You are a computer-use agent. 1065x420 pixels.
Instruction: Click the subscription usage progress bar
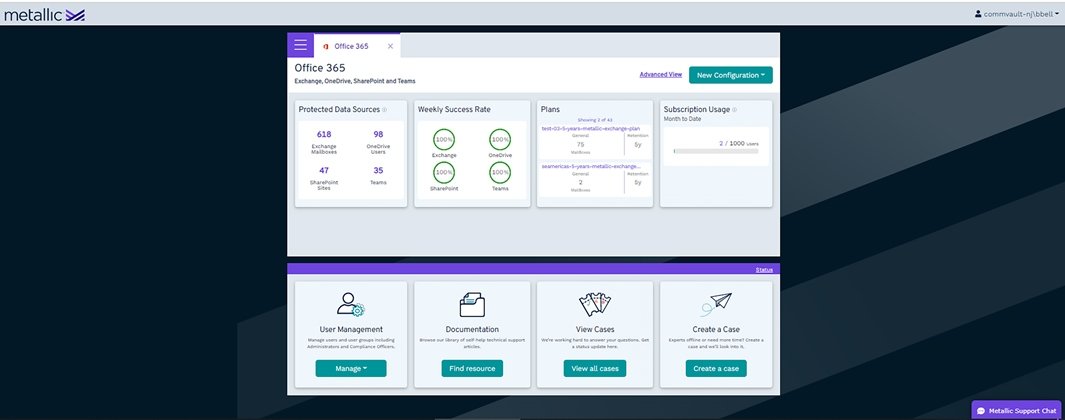point(715,151)
